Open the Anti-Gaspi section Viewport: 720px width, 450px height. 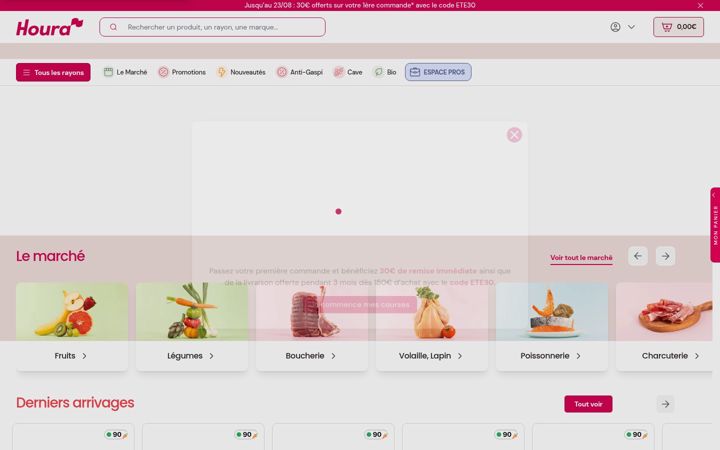point(299,72)
